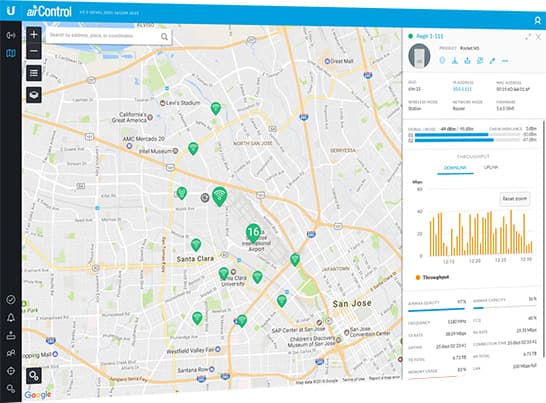Open the user account icon in the header
Image resolution: width=546 pixels, height=403 pixels.
pos(538,21)
